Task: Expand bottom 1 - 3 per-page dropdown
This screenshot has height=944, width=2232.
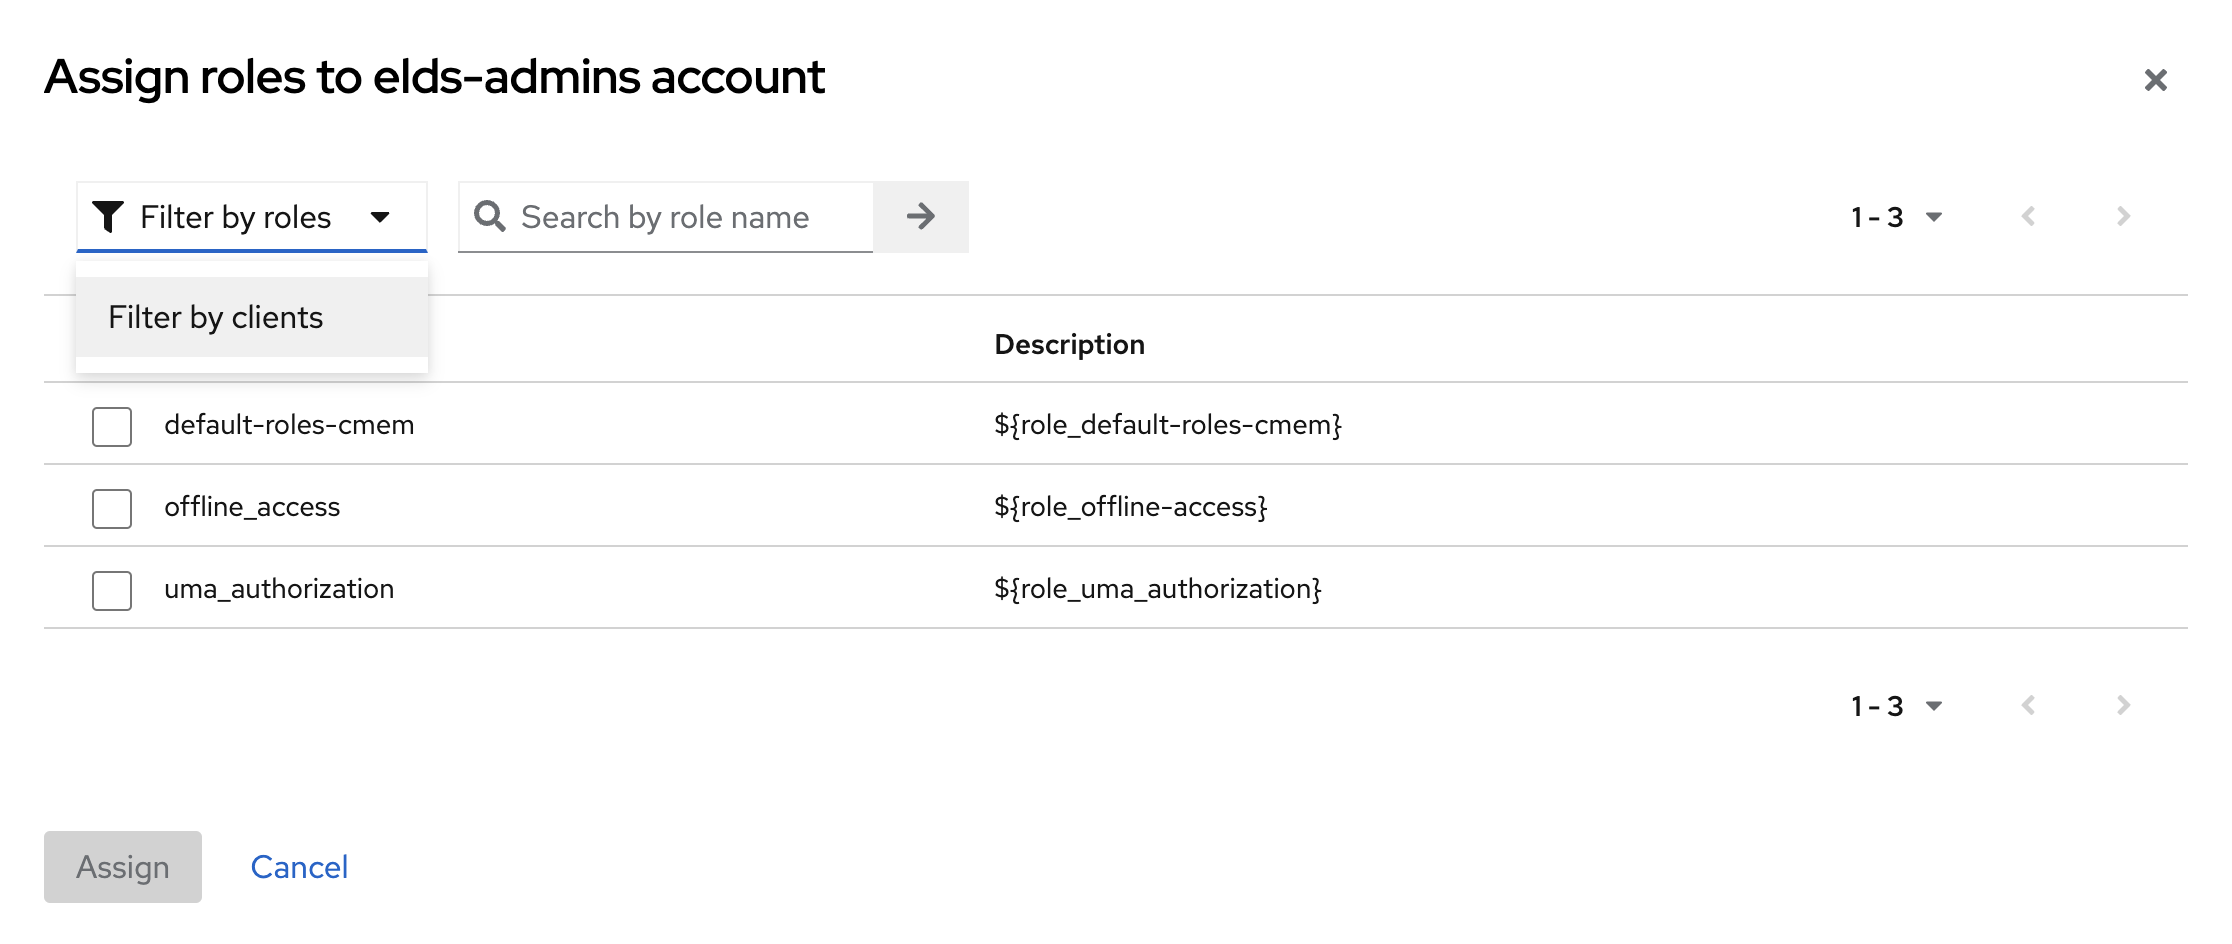Action: [1896, 706]
